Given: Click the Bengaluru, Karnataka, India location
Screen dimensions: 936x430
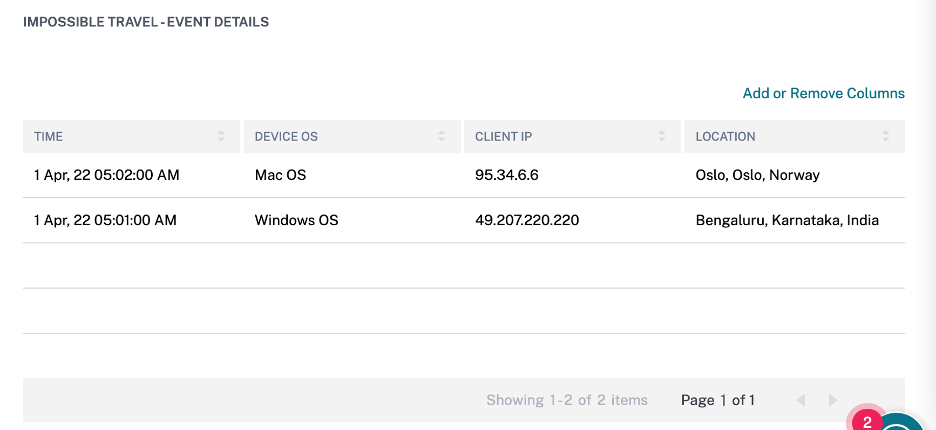Looking at the screenshot, I should click(787, 220).
